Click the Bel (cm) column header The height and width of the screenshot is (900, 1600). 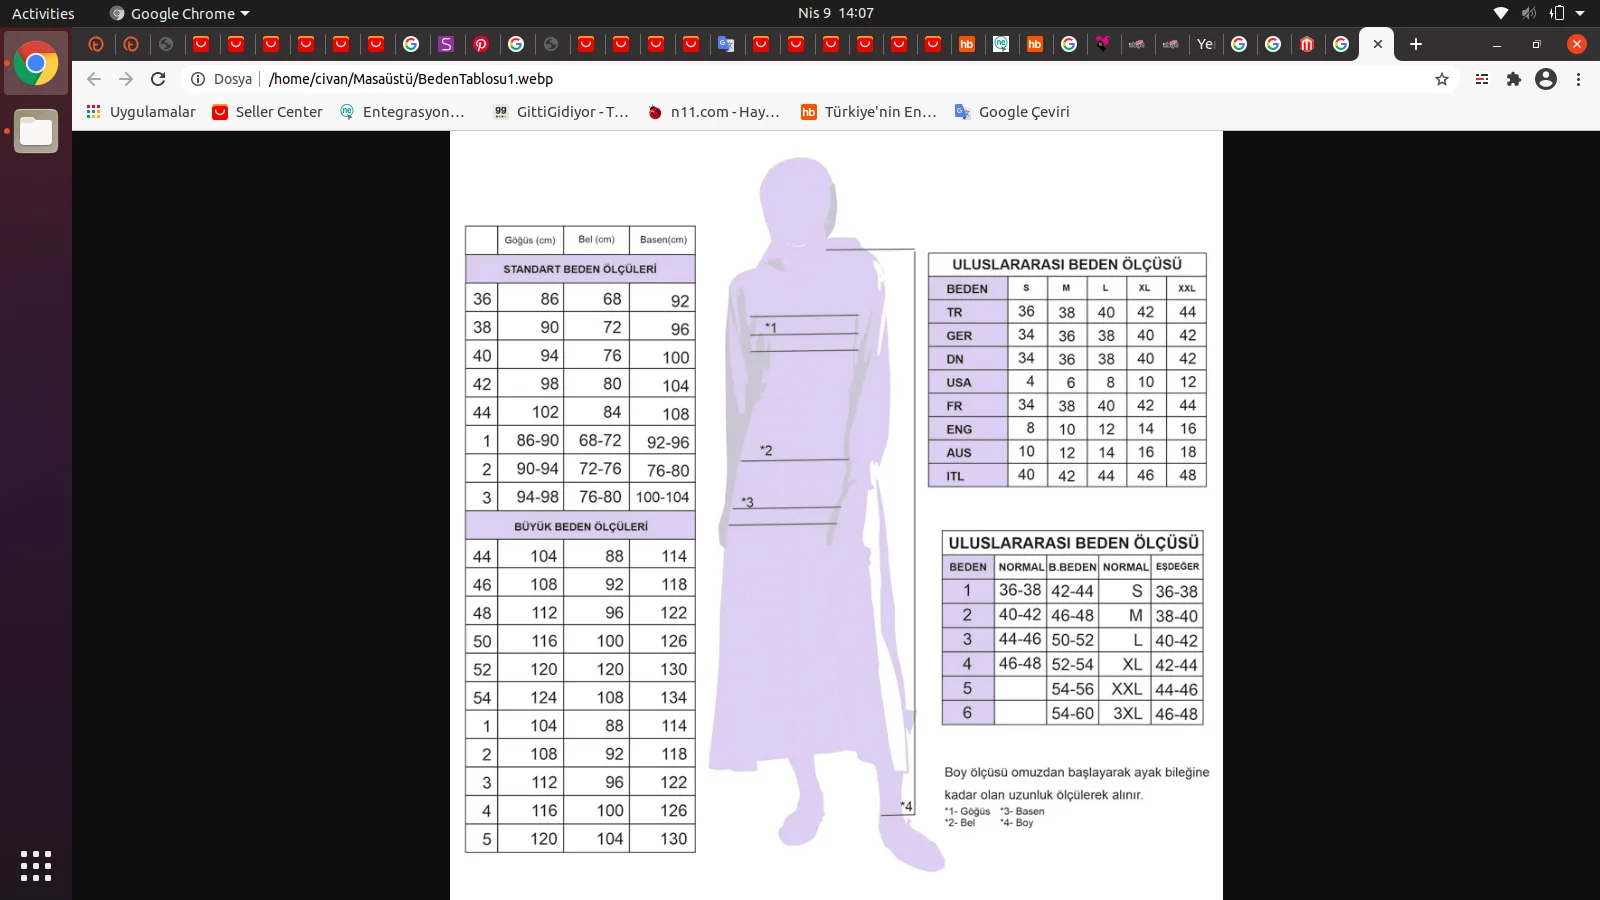pyautogui.click(x=596, y=240)
